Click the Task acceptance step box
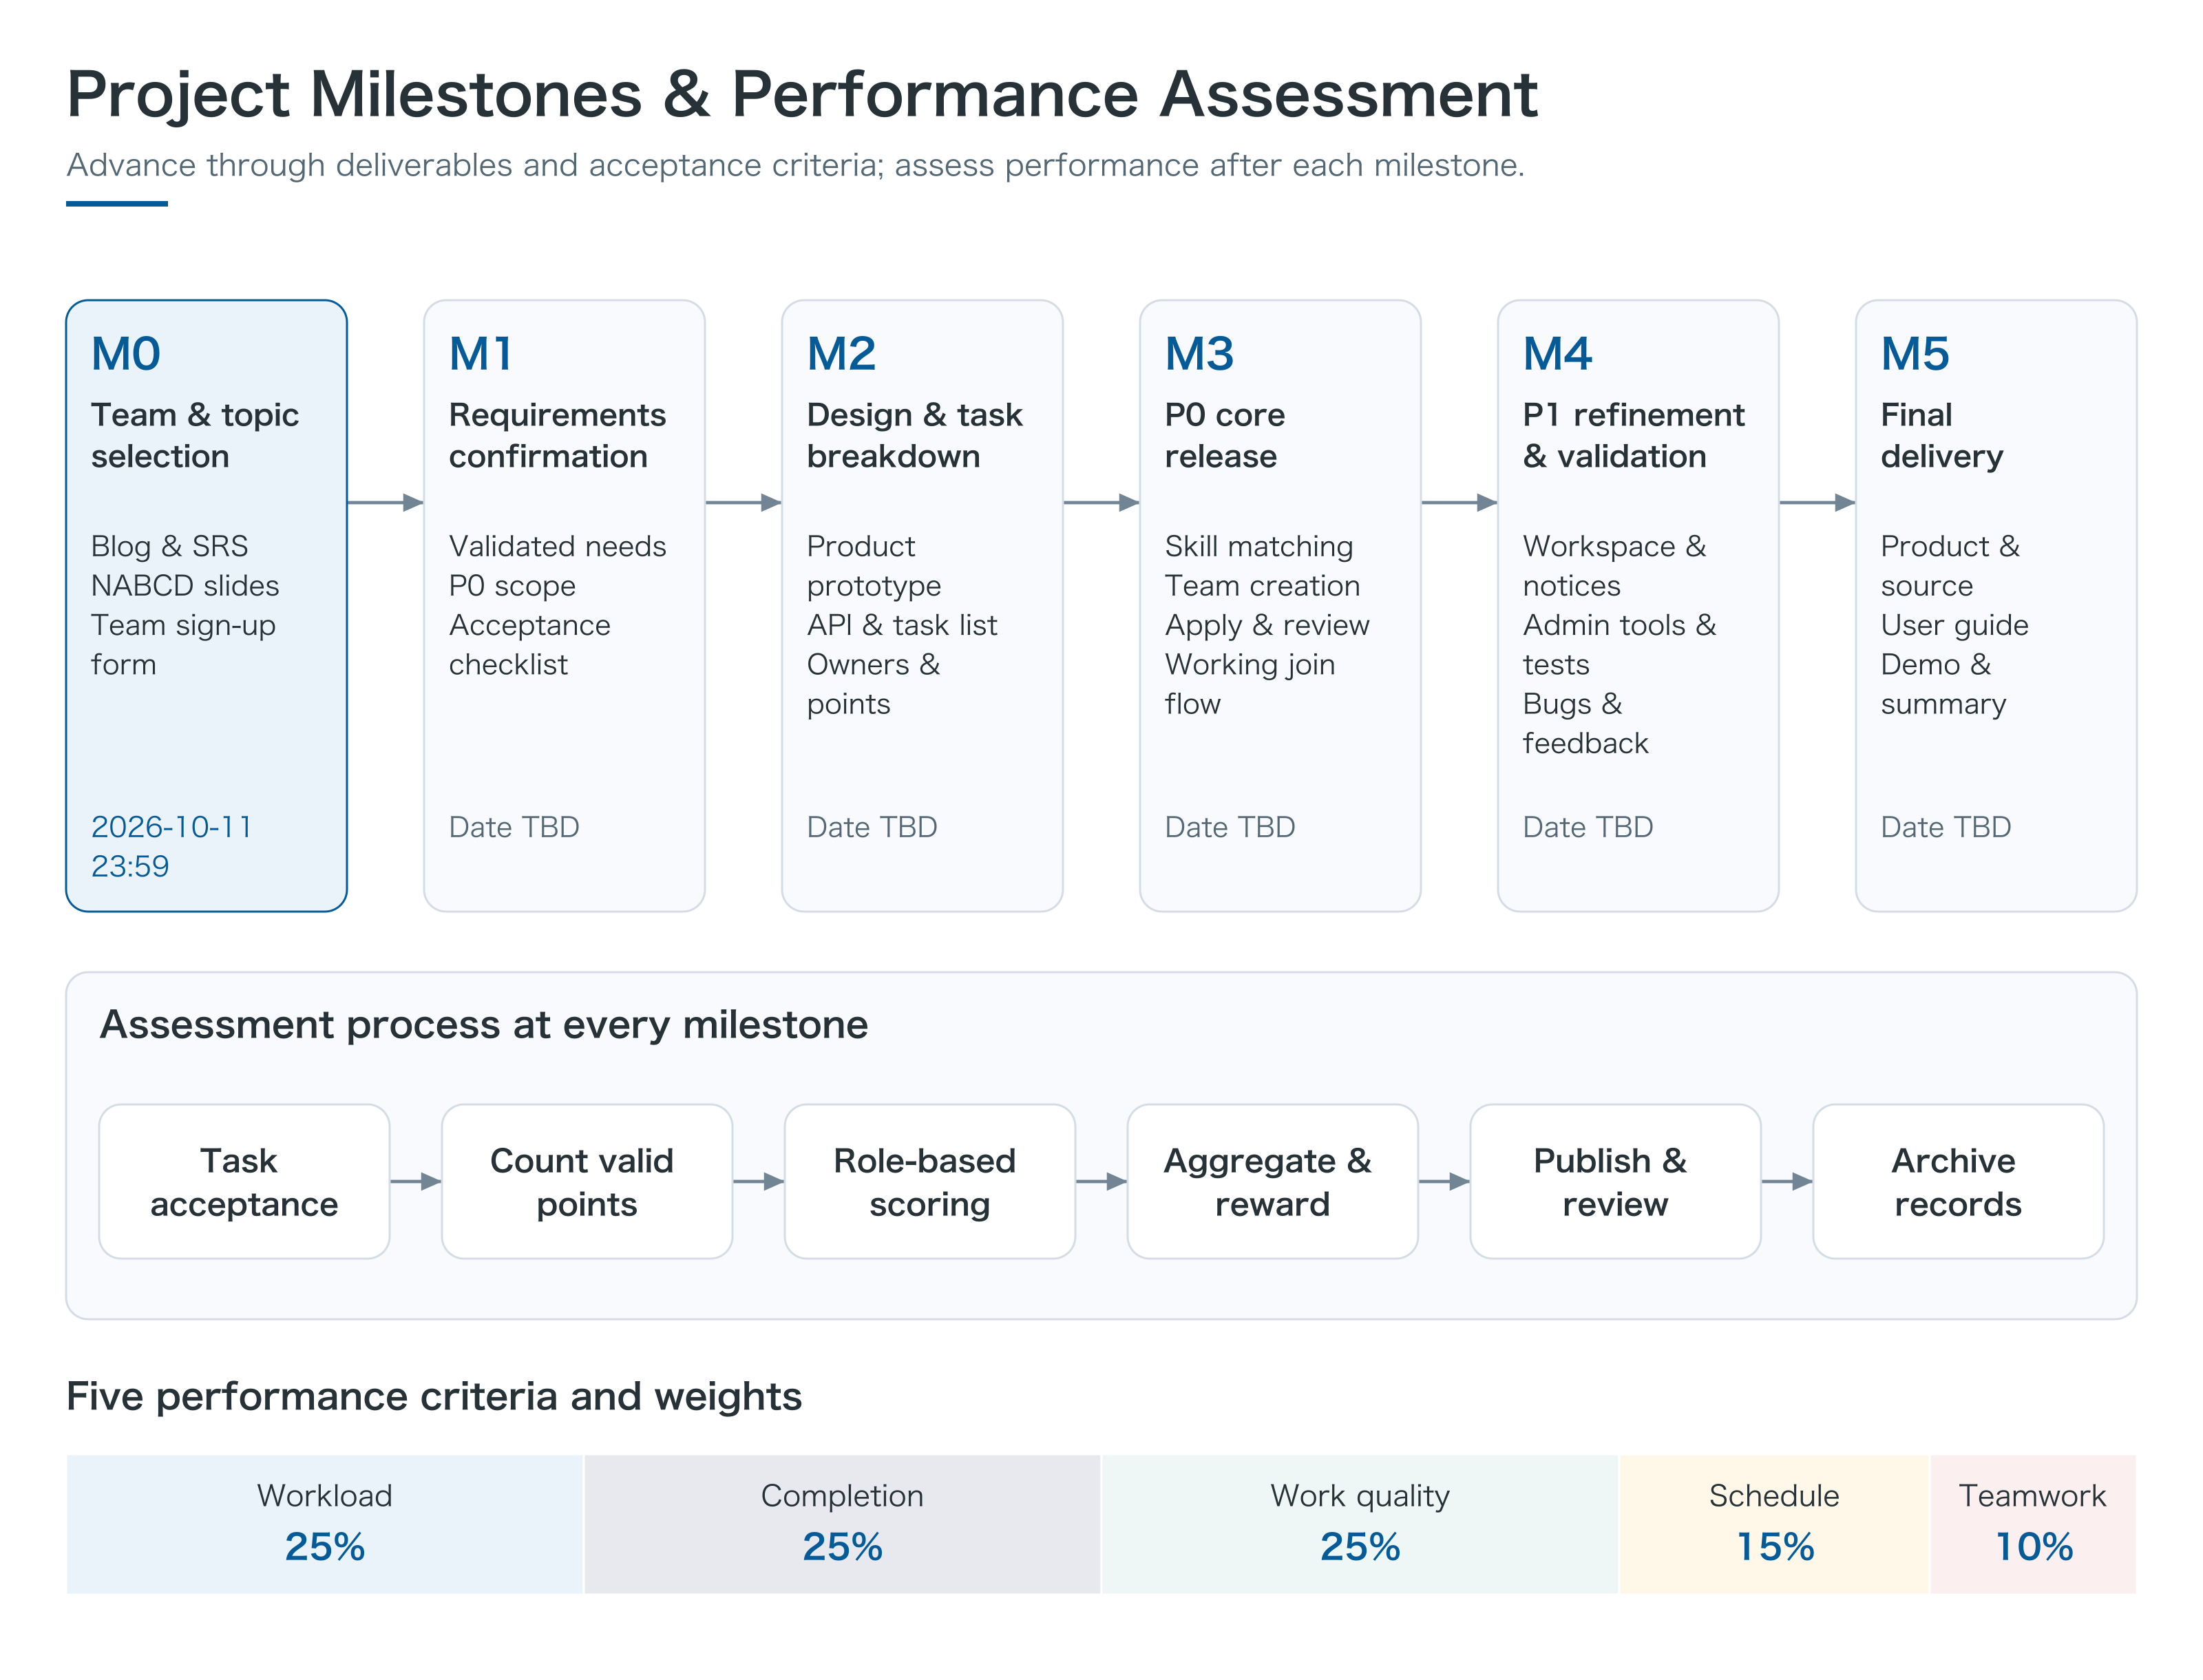Viewport: 2203px width, 1680px height. coord(244,1181)
